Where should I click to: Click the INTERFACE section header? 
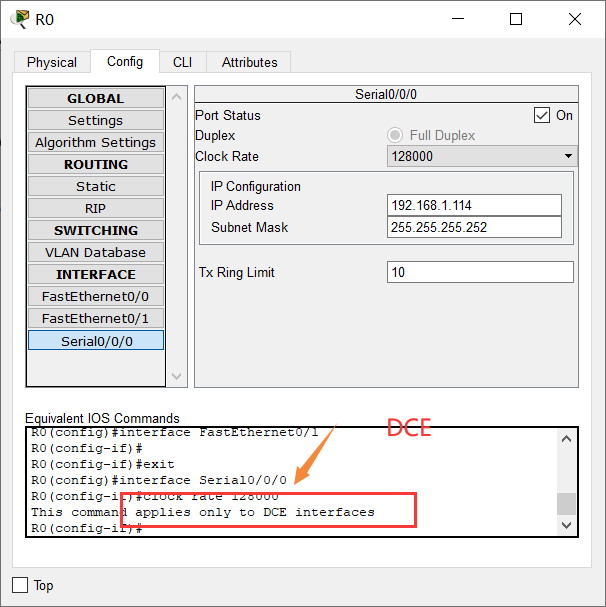point(96,274)
